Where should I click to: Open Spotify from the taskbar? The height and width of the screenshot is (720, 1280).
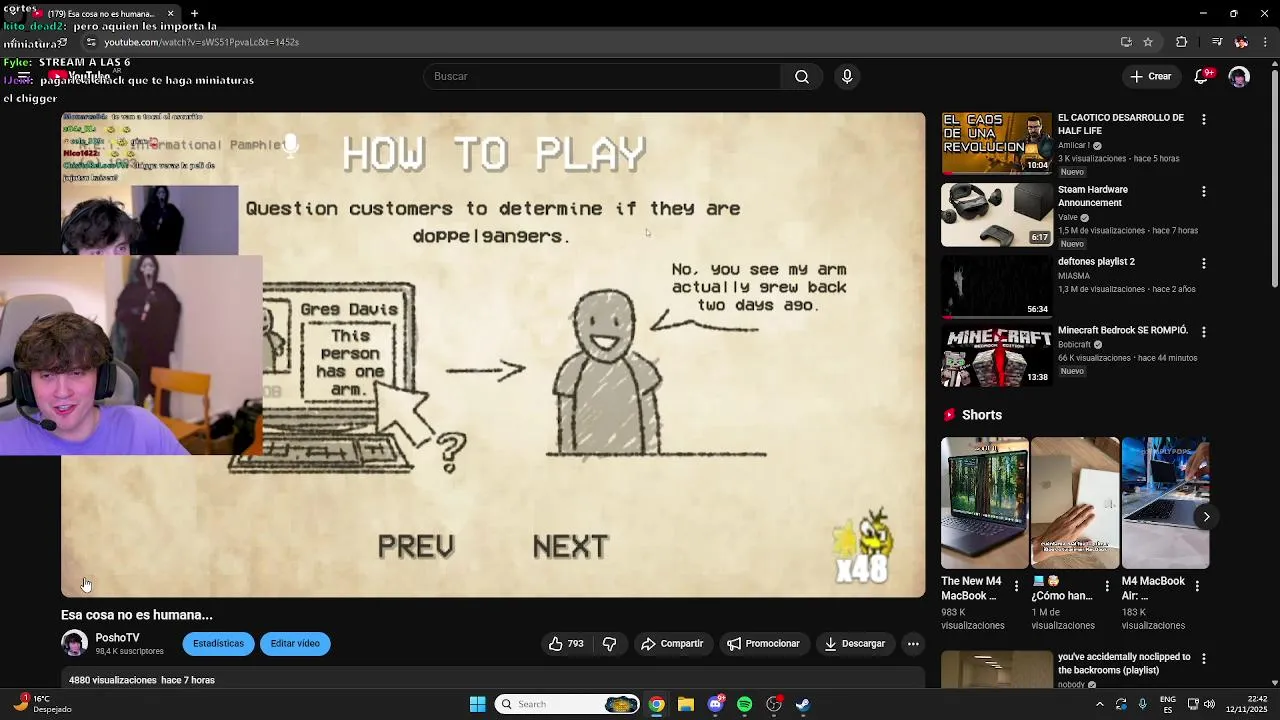[744, 704]
